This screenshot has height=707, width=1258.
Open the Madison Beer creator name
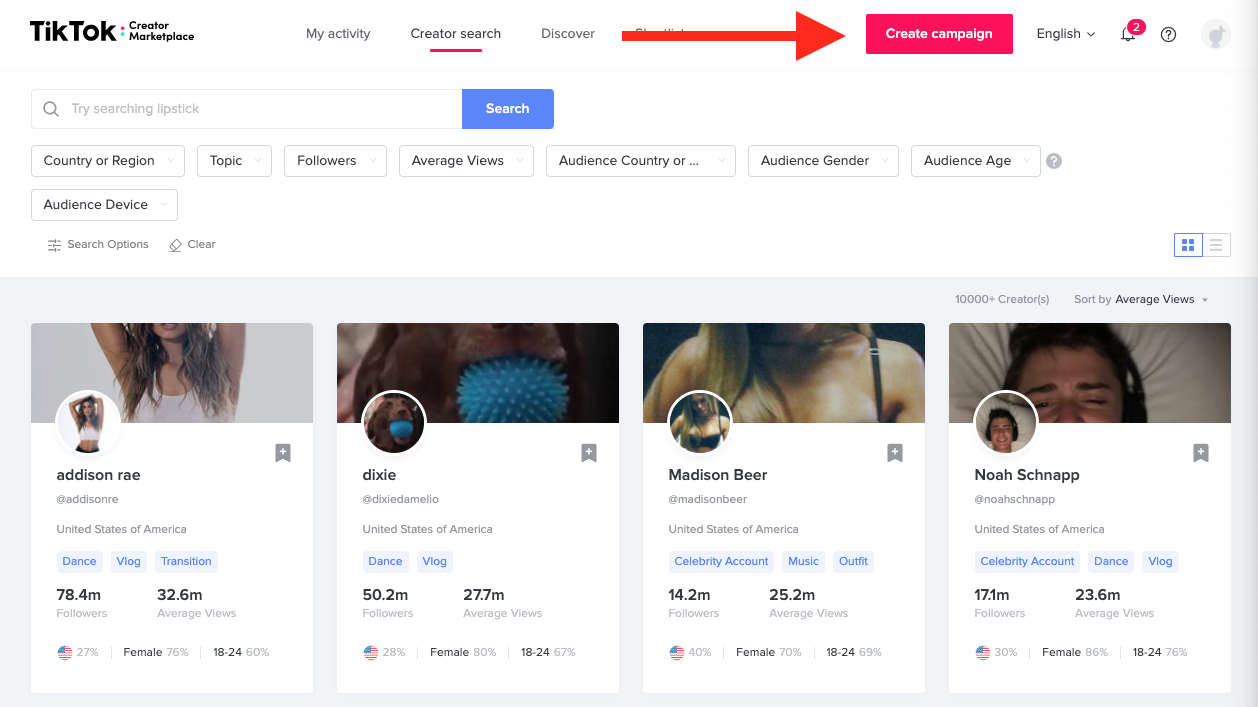pyautogui.click(x=718, y=475)
